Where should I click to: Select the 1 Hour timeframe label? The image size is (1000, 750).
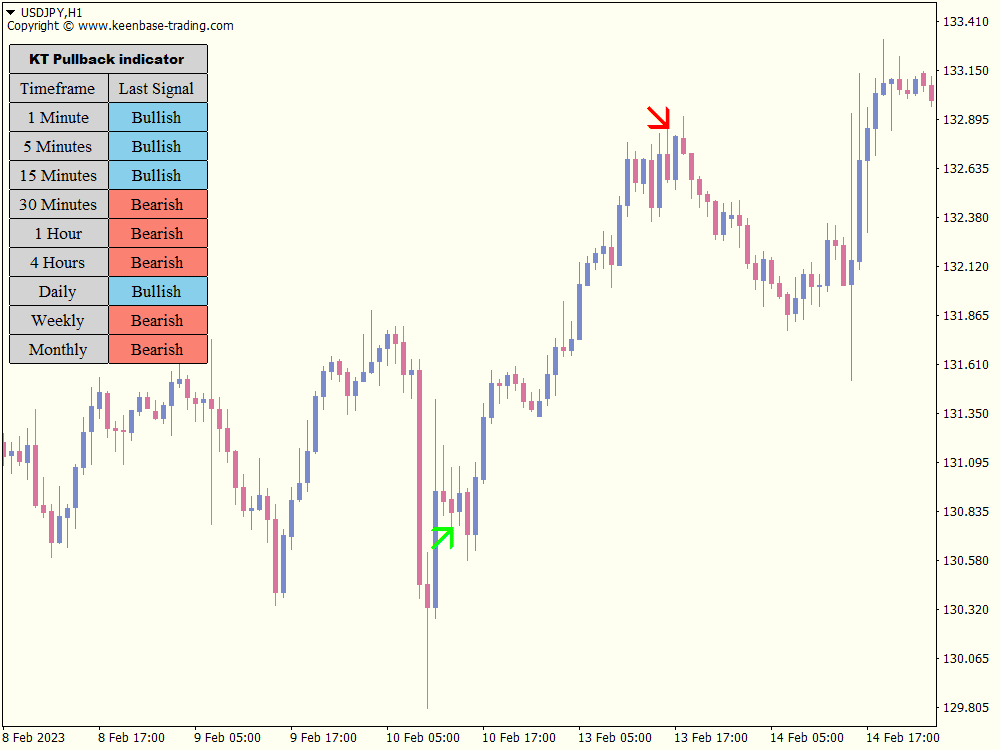[58, 233]
